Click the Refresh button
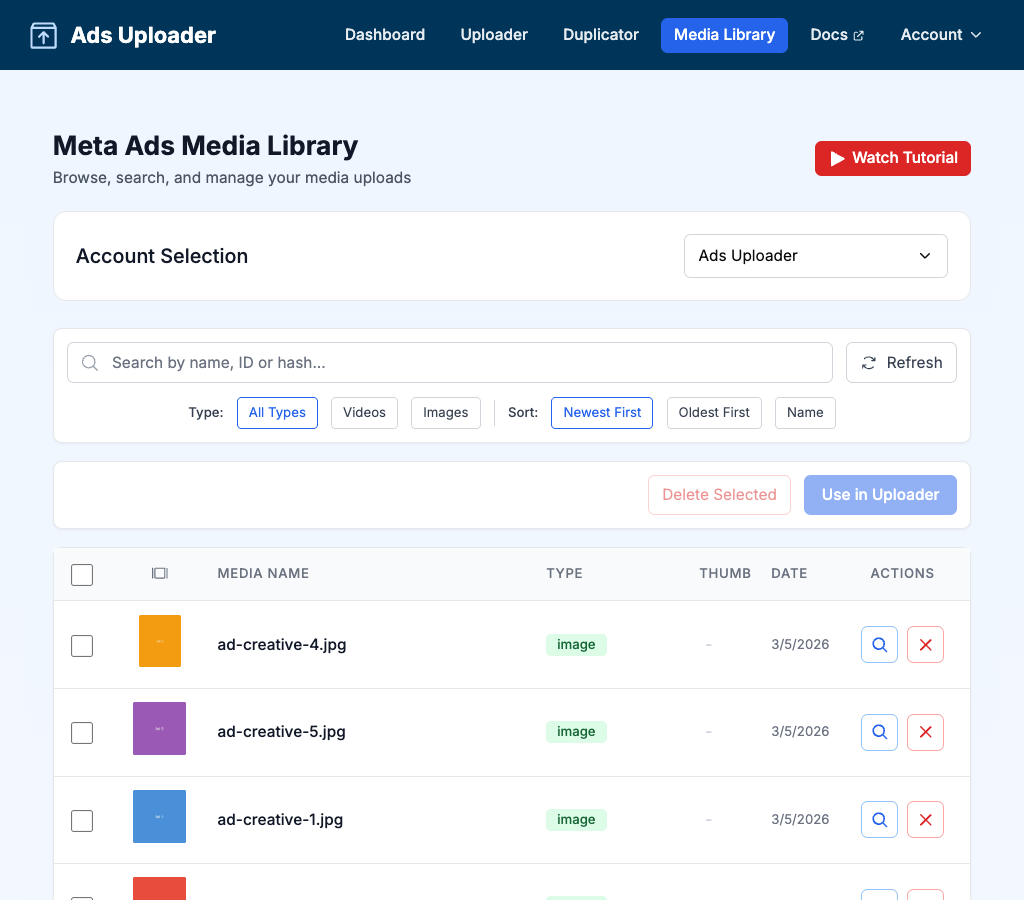The height and width of the screenshot is (900, 1024). (x=901, y=363)
